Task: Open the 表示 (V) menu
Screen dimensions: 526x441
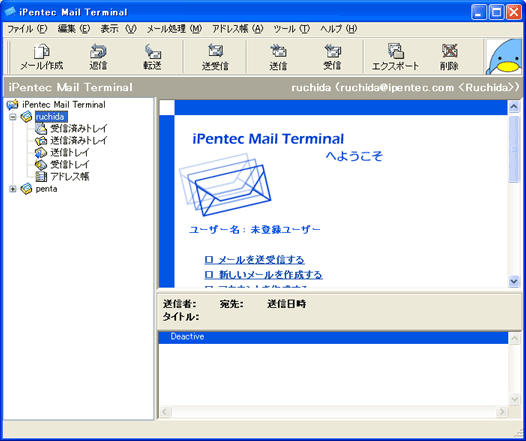Action: pyautogui.click(x=119, y=29)
